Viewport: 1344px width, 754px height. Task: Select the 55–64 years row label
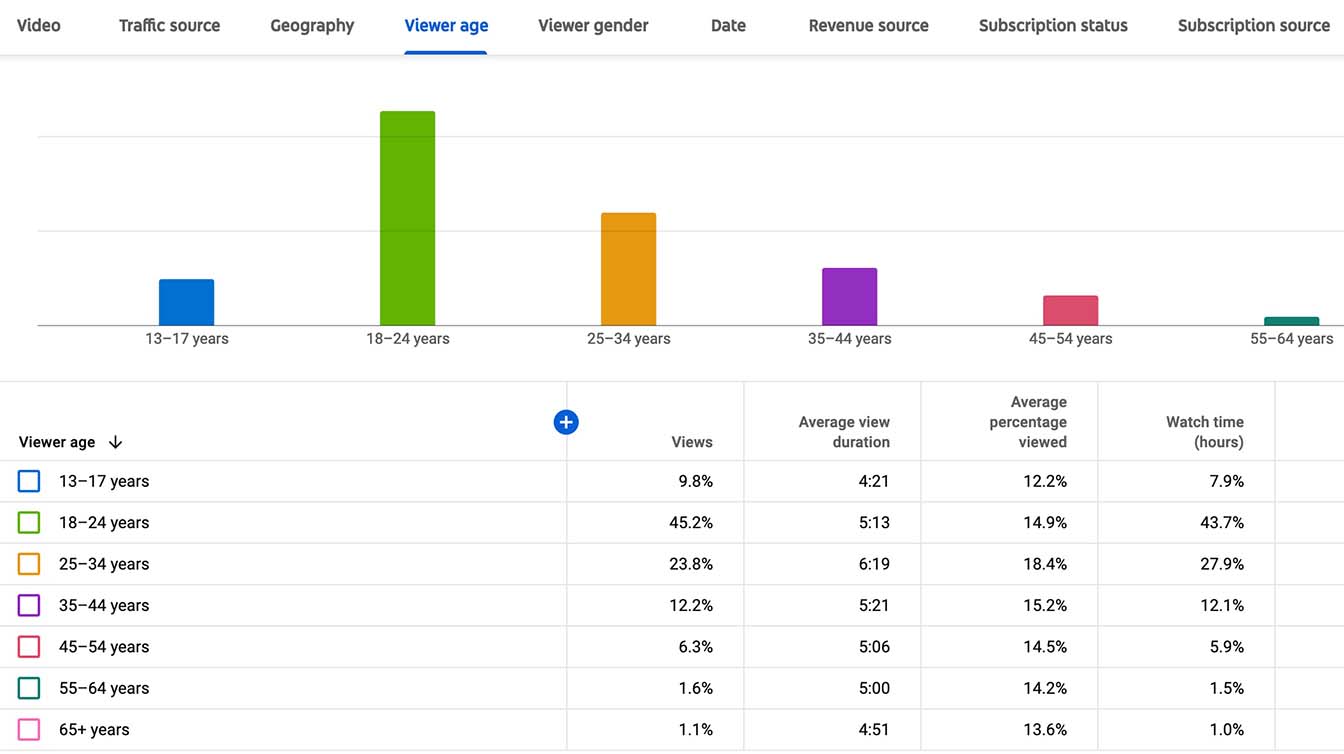(104, 688)
